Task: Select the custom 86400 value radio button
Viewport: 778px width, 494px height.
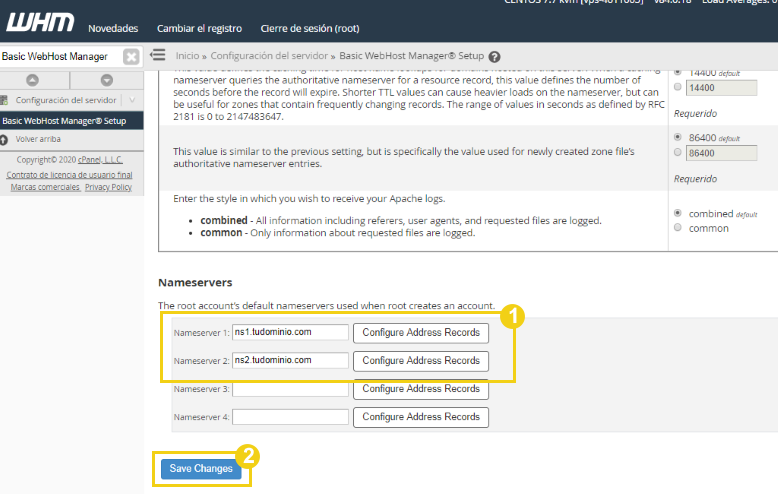Action: coord(678,152)
